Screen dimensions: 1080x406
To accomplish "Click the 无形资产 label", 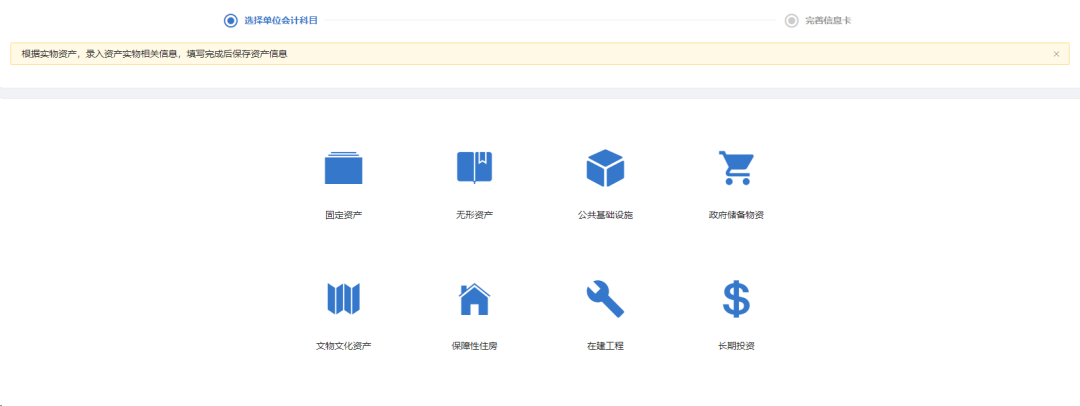I will pos(475,215).
